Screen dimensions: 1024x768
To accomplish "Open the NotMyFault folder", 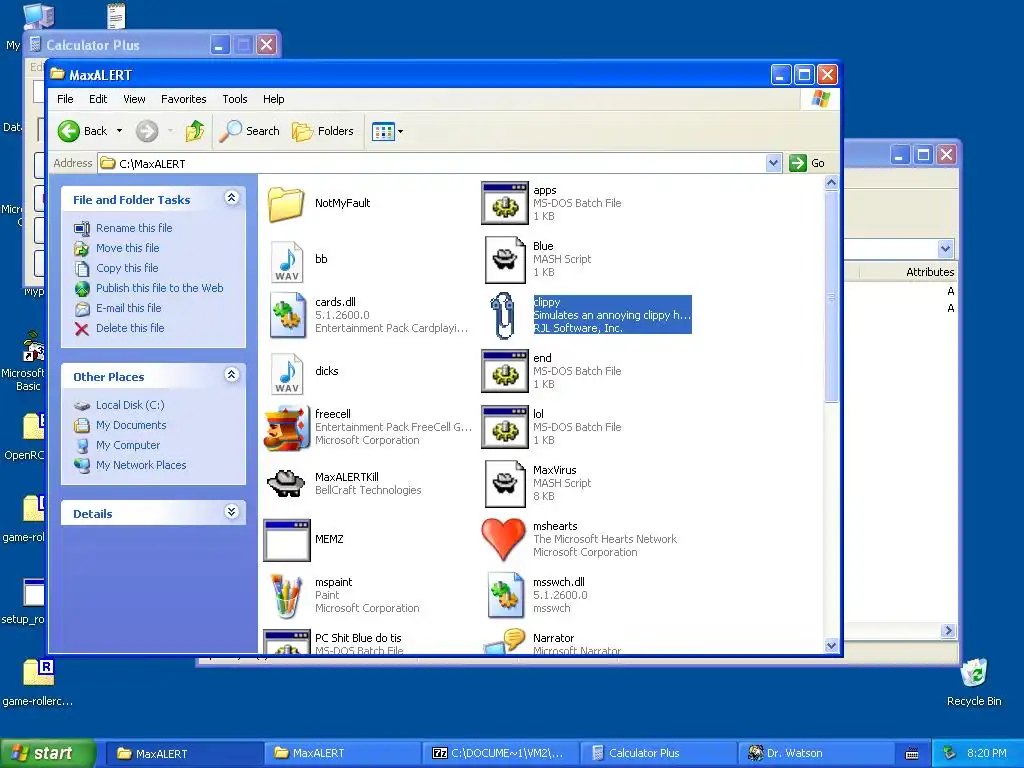I will click(x=286, y=204).
